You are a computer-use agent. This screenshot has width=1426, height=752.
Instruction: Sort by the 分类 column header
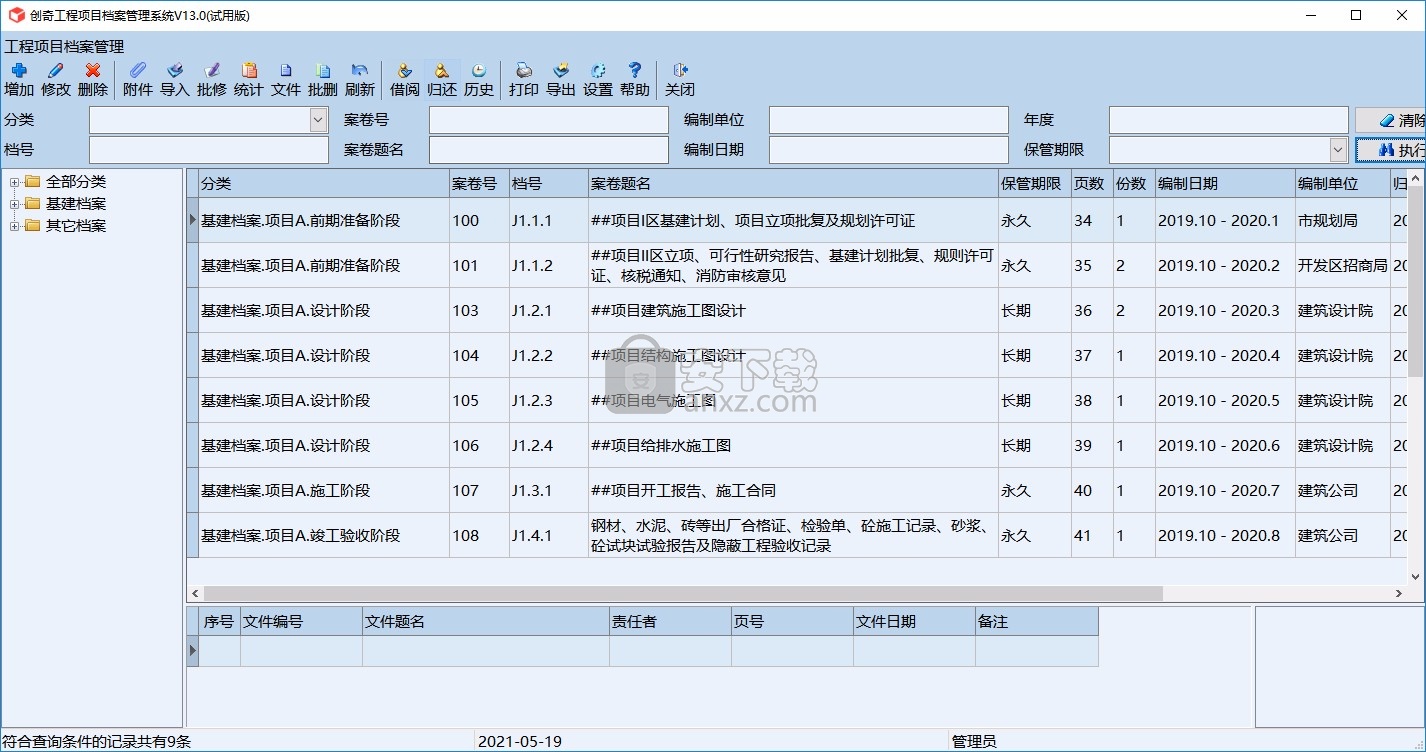point(324,184)
